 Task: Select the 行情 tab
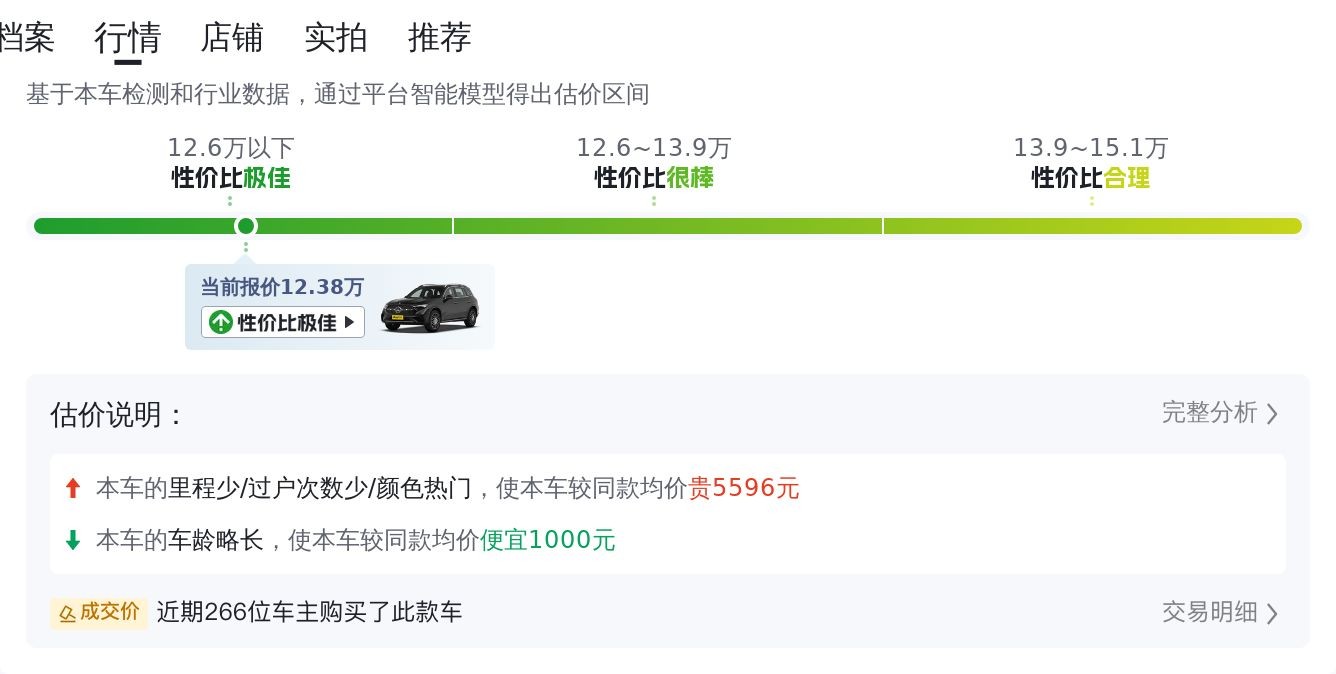pos(128,38)
